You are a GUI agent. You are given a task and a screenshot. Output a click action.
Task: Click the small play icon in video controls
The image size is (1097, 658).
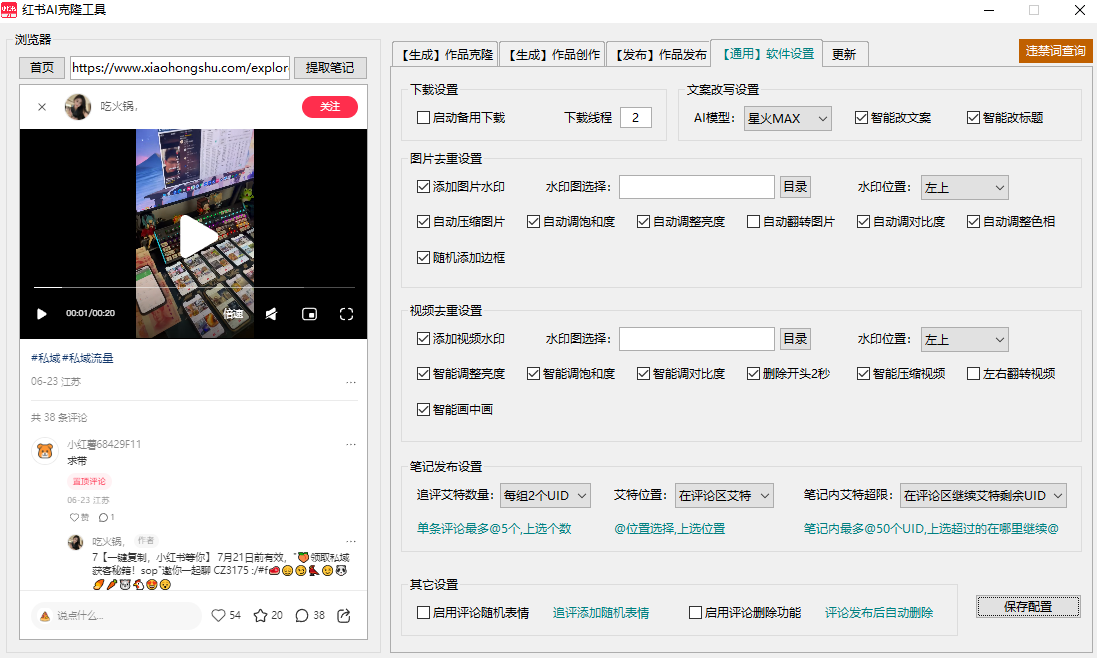pos(41,314)
